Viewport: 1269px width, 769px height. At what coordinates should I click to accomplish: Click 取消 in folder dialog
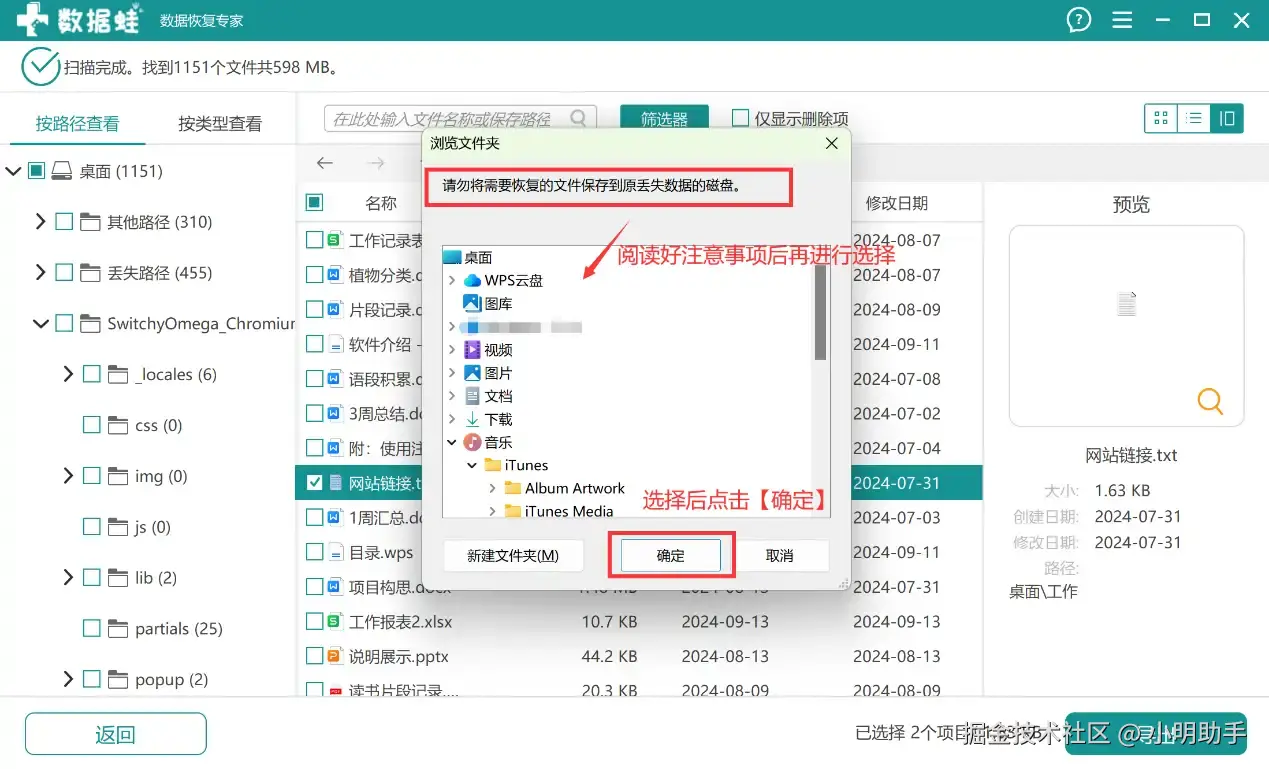click(779, 556)
